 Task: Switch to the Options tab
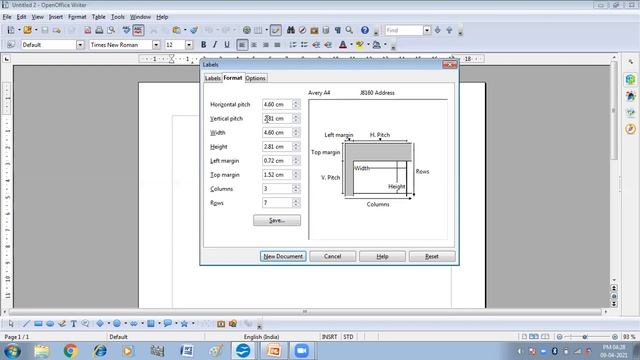pyautogui.click(x=256, y=78)
